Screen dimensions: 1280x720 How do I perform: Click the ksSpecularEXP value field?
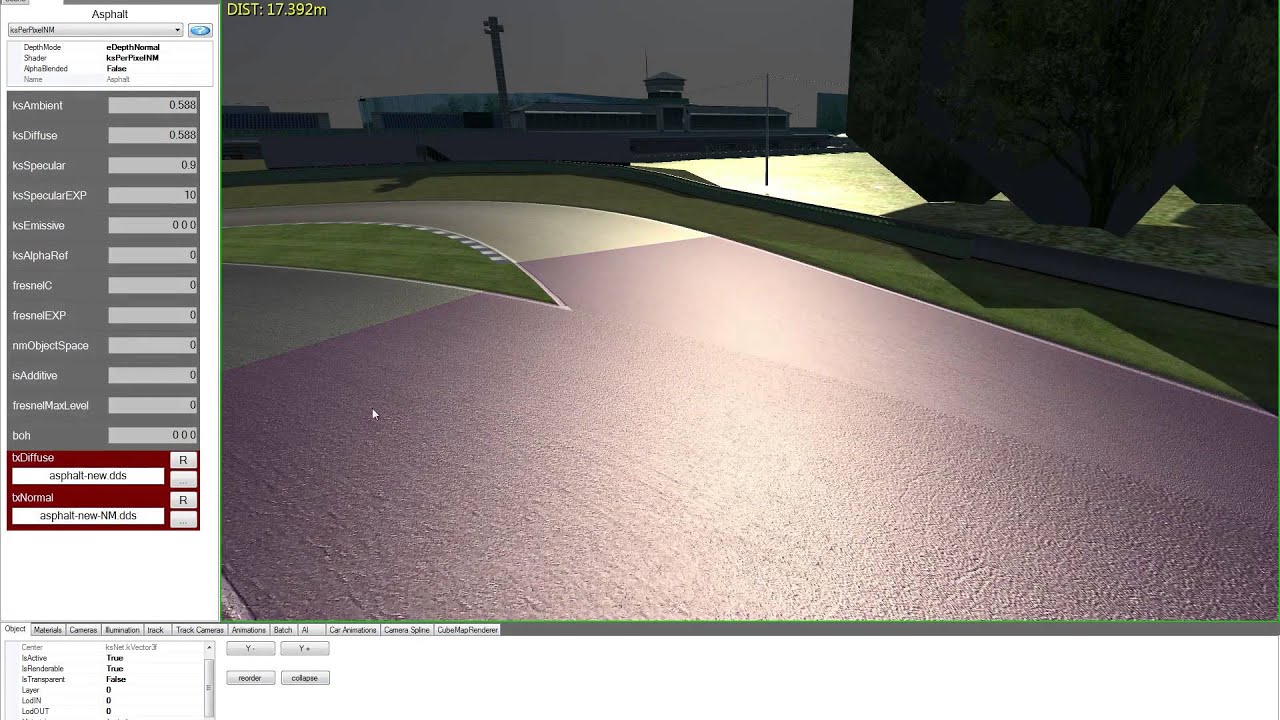(153, 195)
